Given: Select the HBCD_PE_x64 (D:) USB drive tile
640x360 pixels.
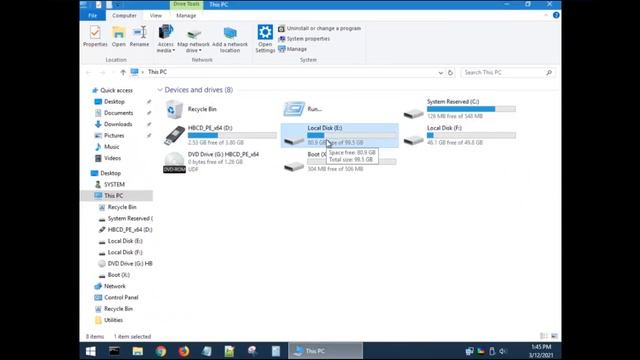Looking at the screenshot, I should (220, 135).
